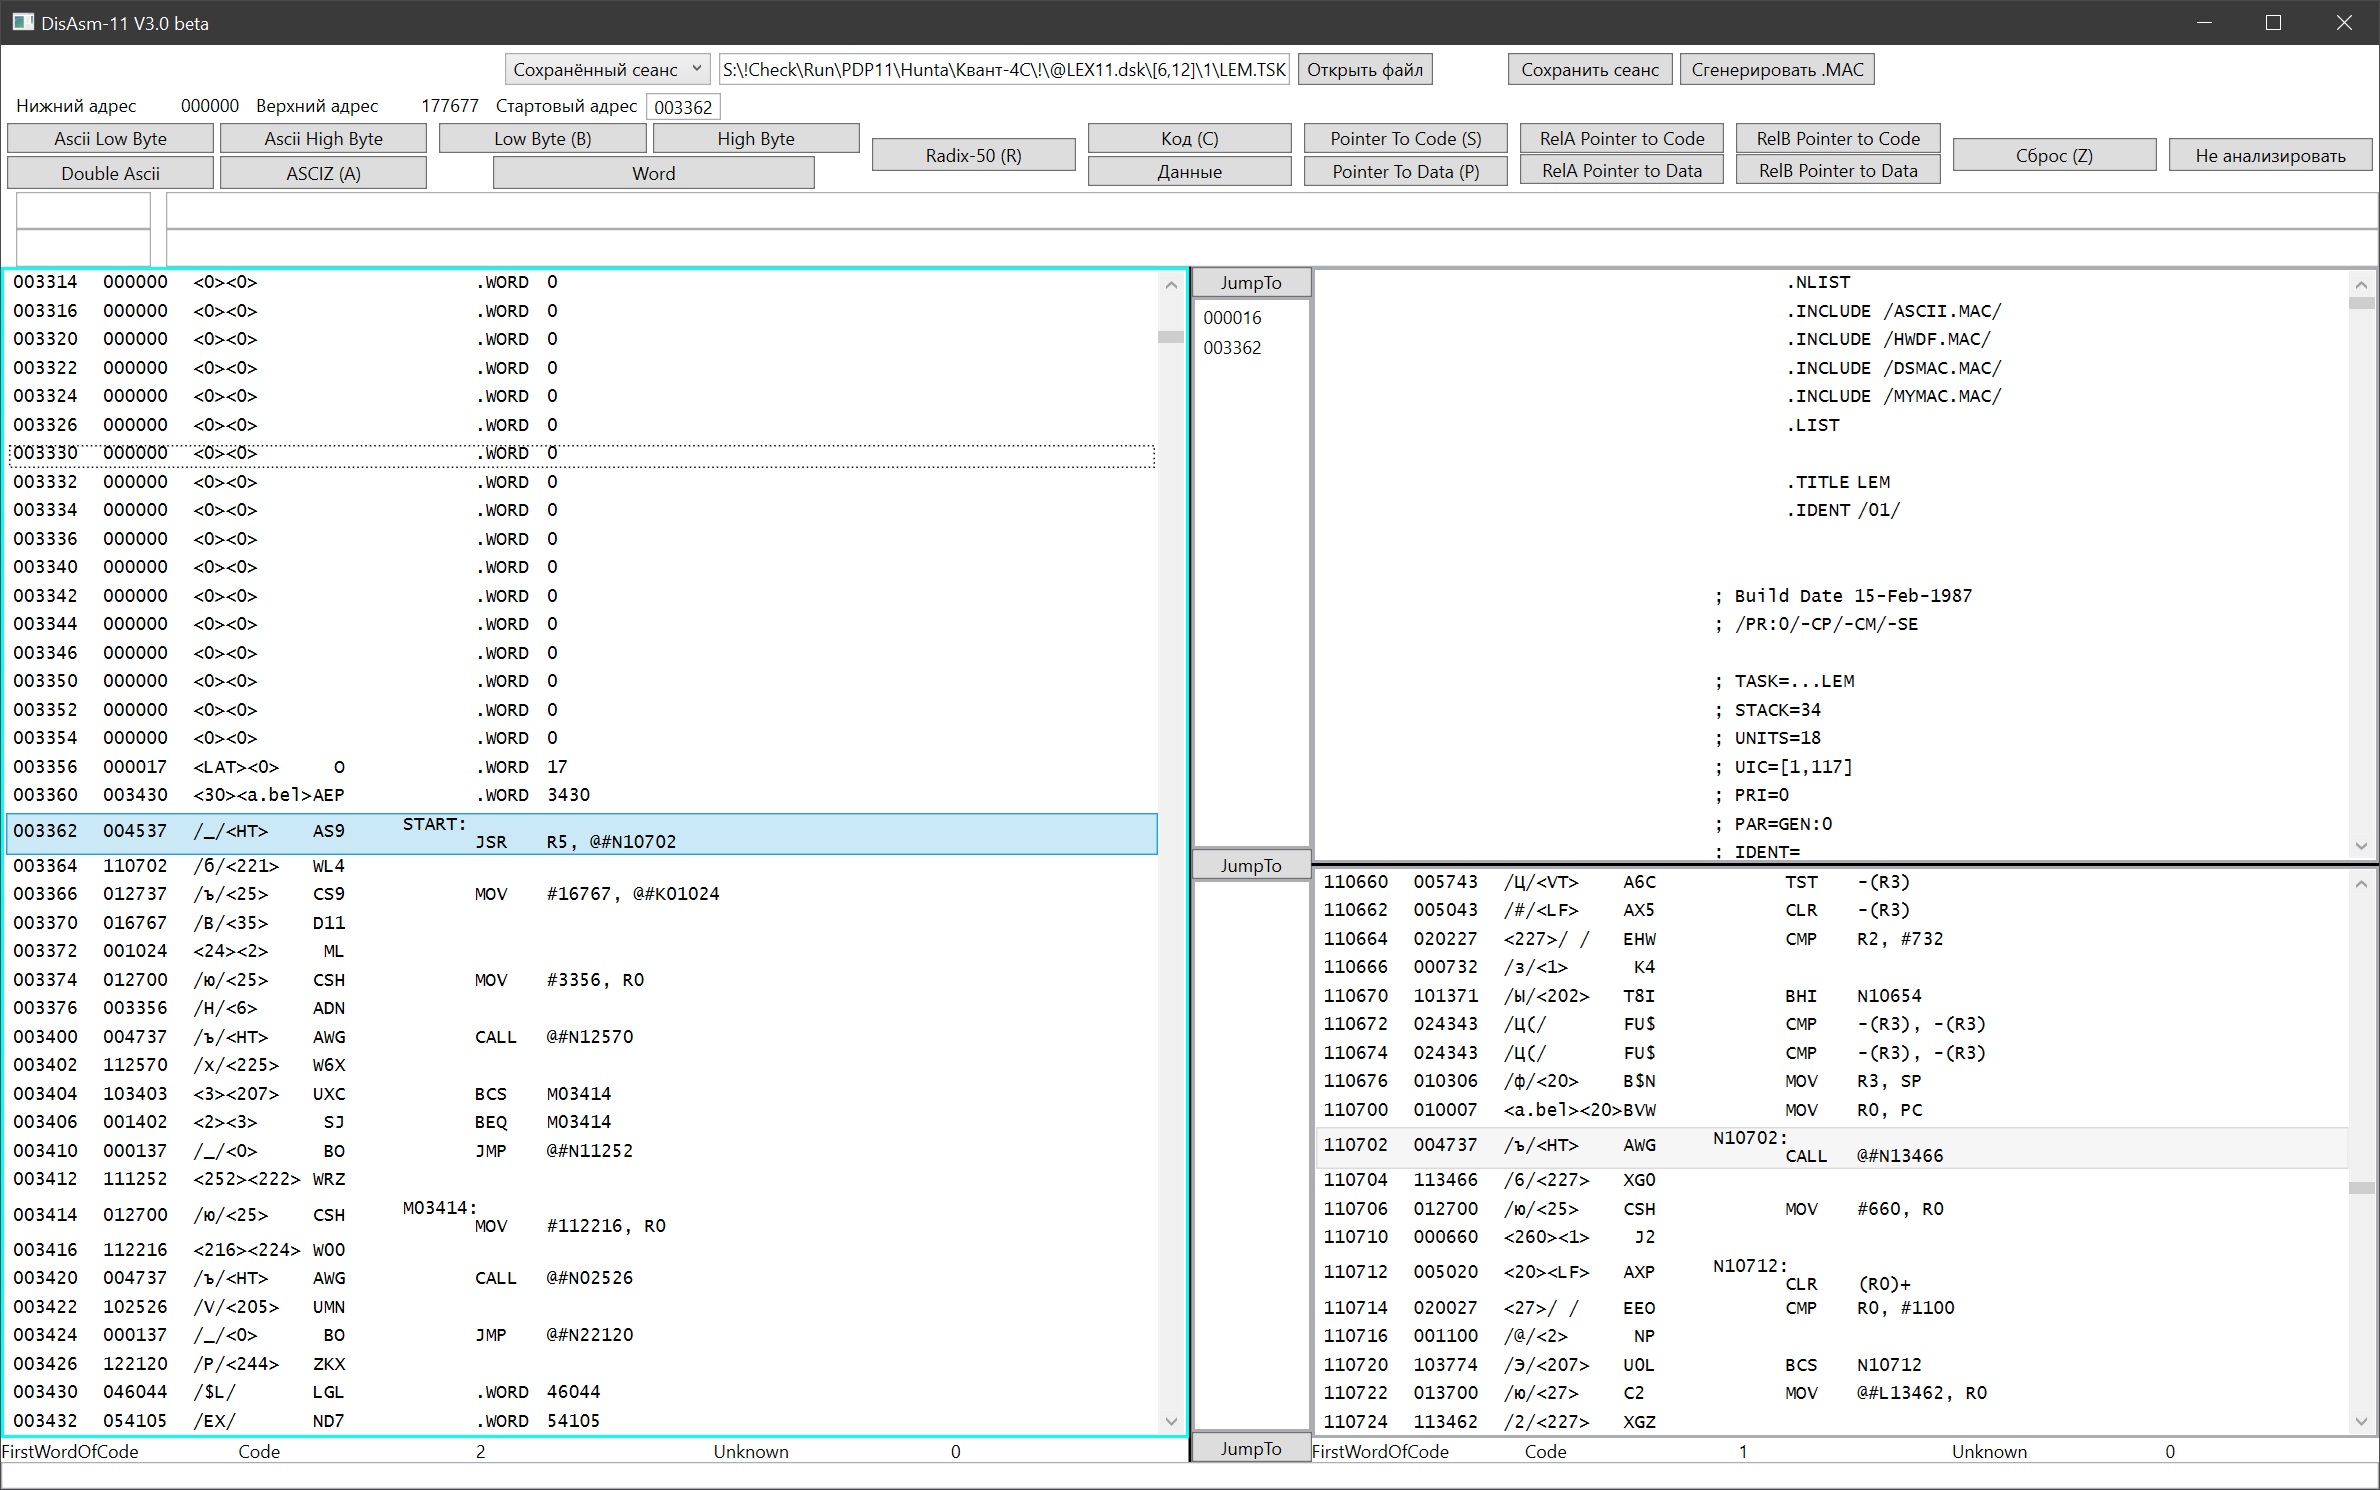Image resolution: width=2380 pixels, height=1490 pixels.
Task: Select the START label row 003362
Action: [580, 833]
